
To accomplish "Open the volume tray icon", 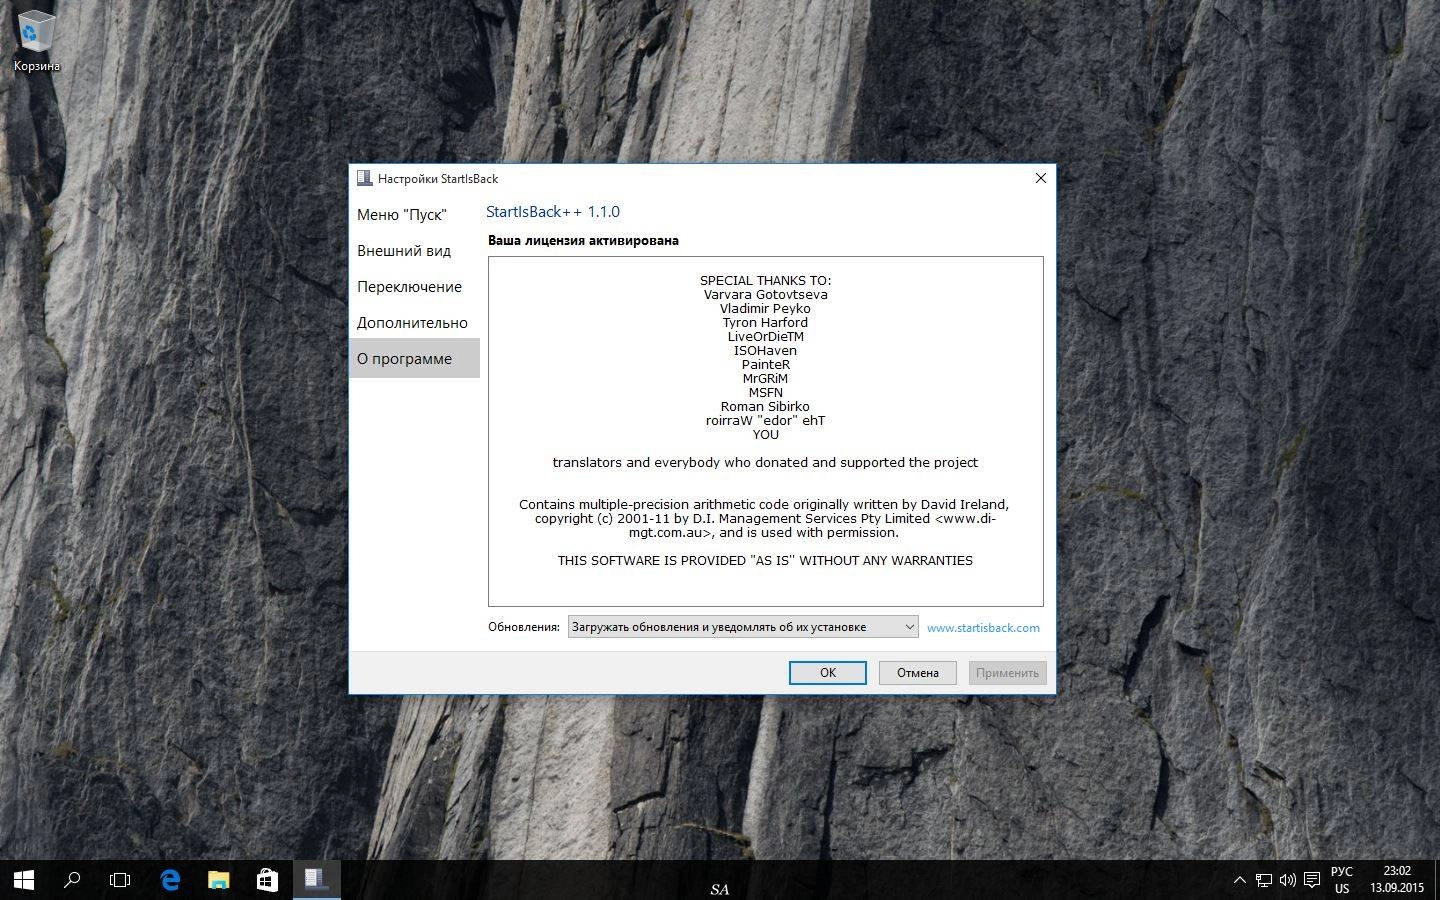I will pyautogui.click(x=1288, y=881).
